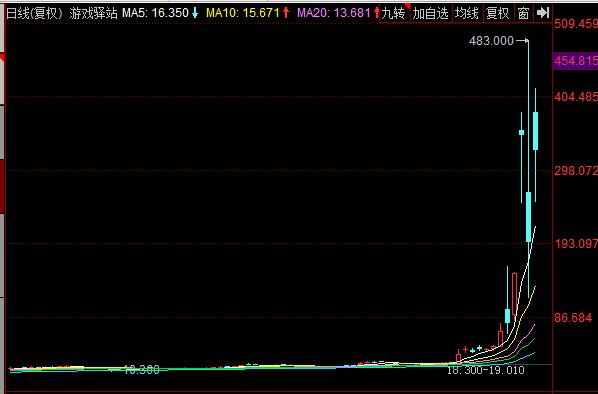Click the 298.072 axis price

click(576, 170)
